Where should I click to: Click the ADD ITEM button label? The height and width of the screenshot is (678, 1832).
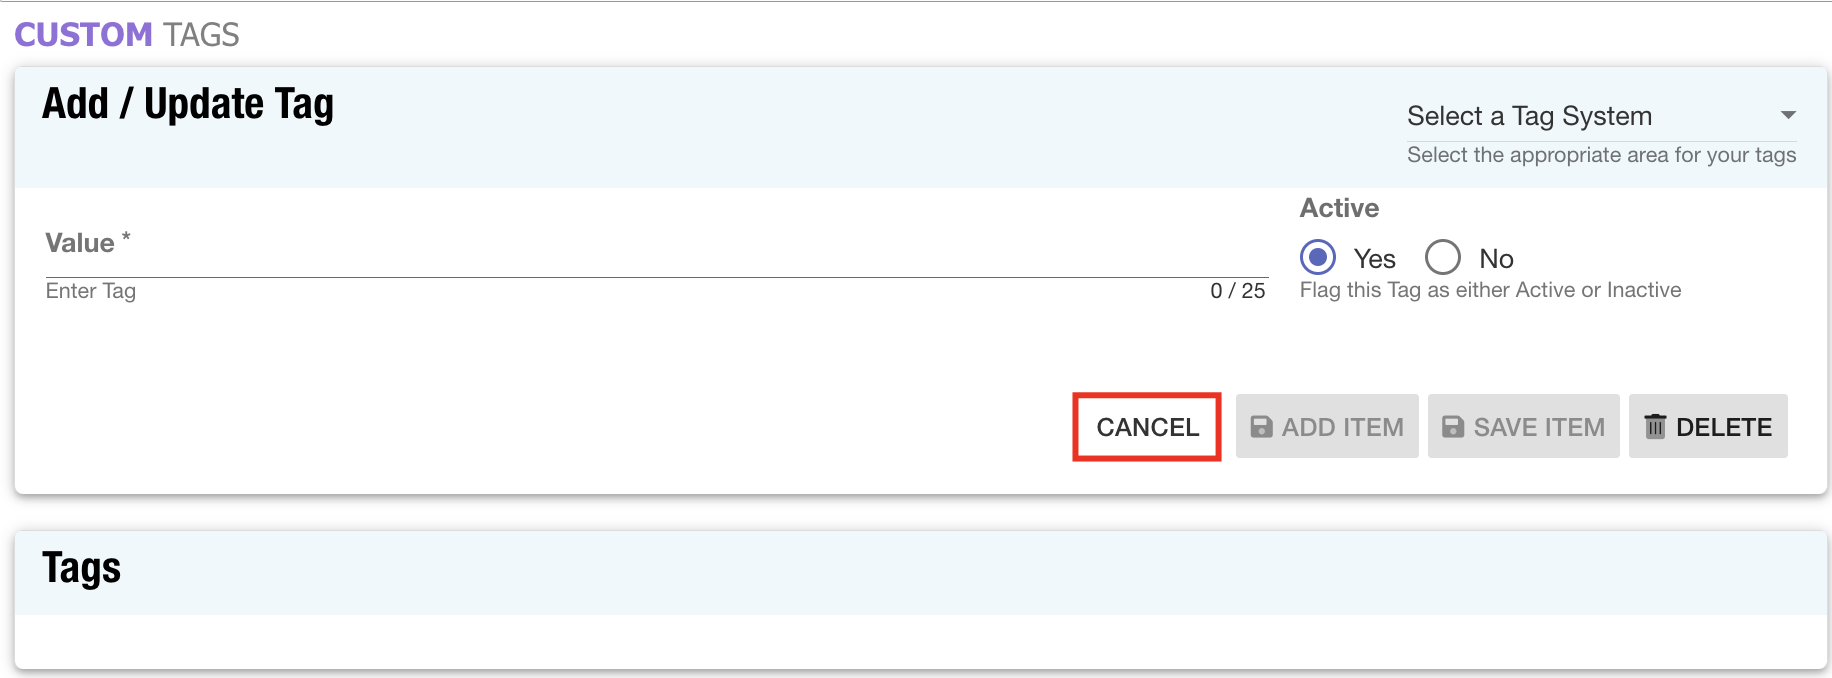[1342, 427]
